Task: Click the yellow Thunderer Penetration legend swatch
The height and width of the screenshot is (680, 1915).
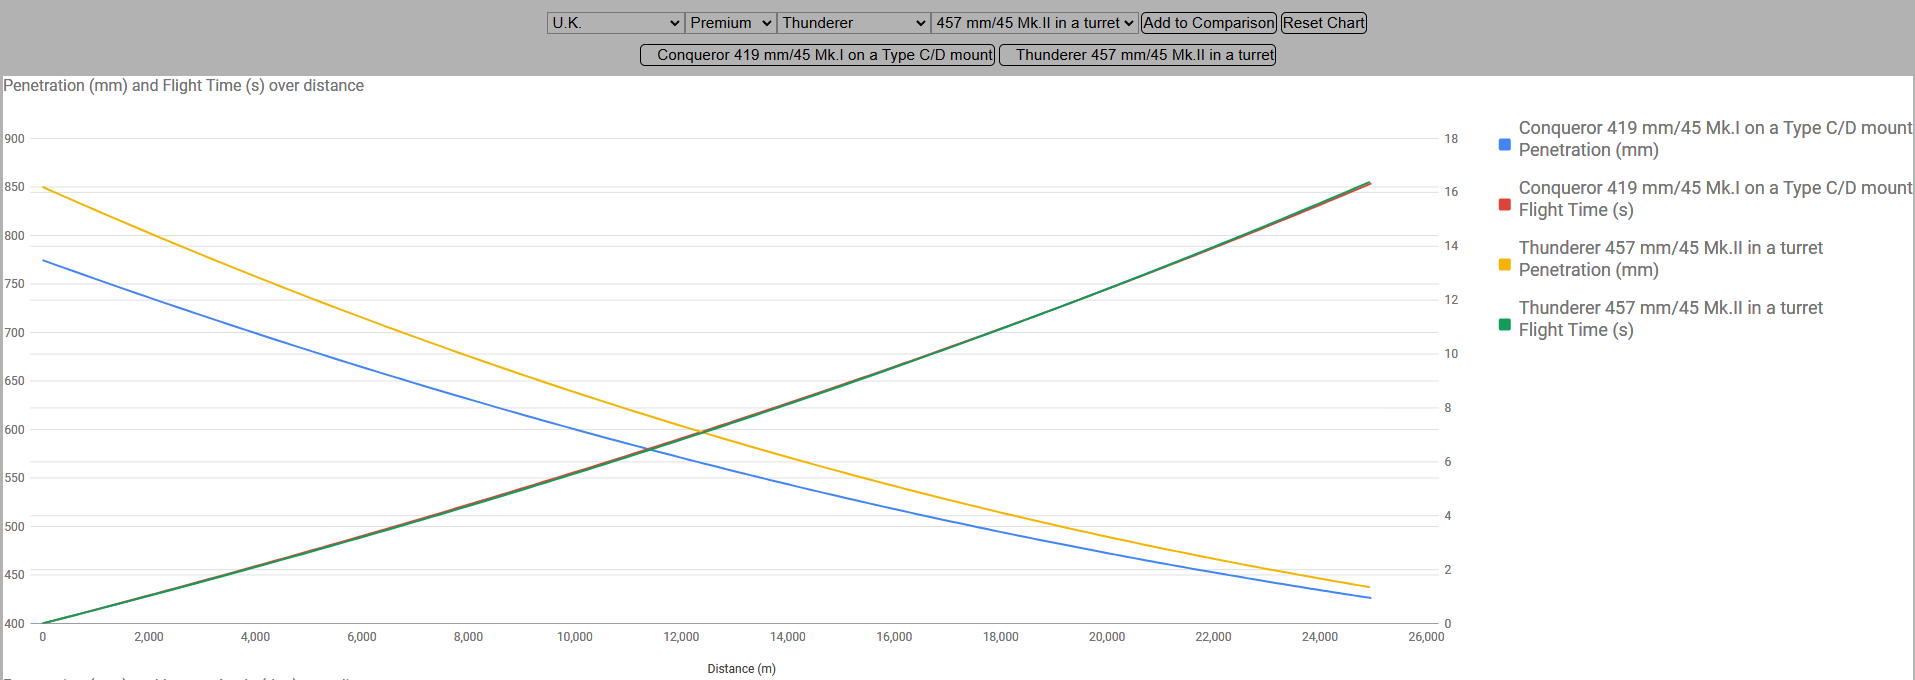Action: coord(1504,265)
